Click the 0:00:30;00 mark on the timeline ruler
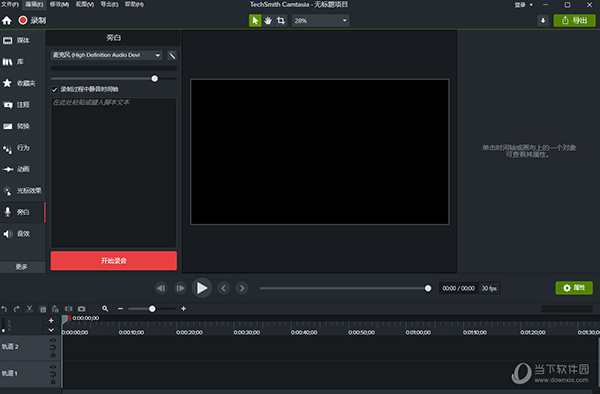Viewport: 600px width, 394px height. (247, 332)
